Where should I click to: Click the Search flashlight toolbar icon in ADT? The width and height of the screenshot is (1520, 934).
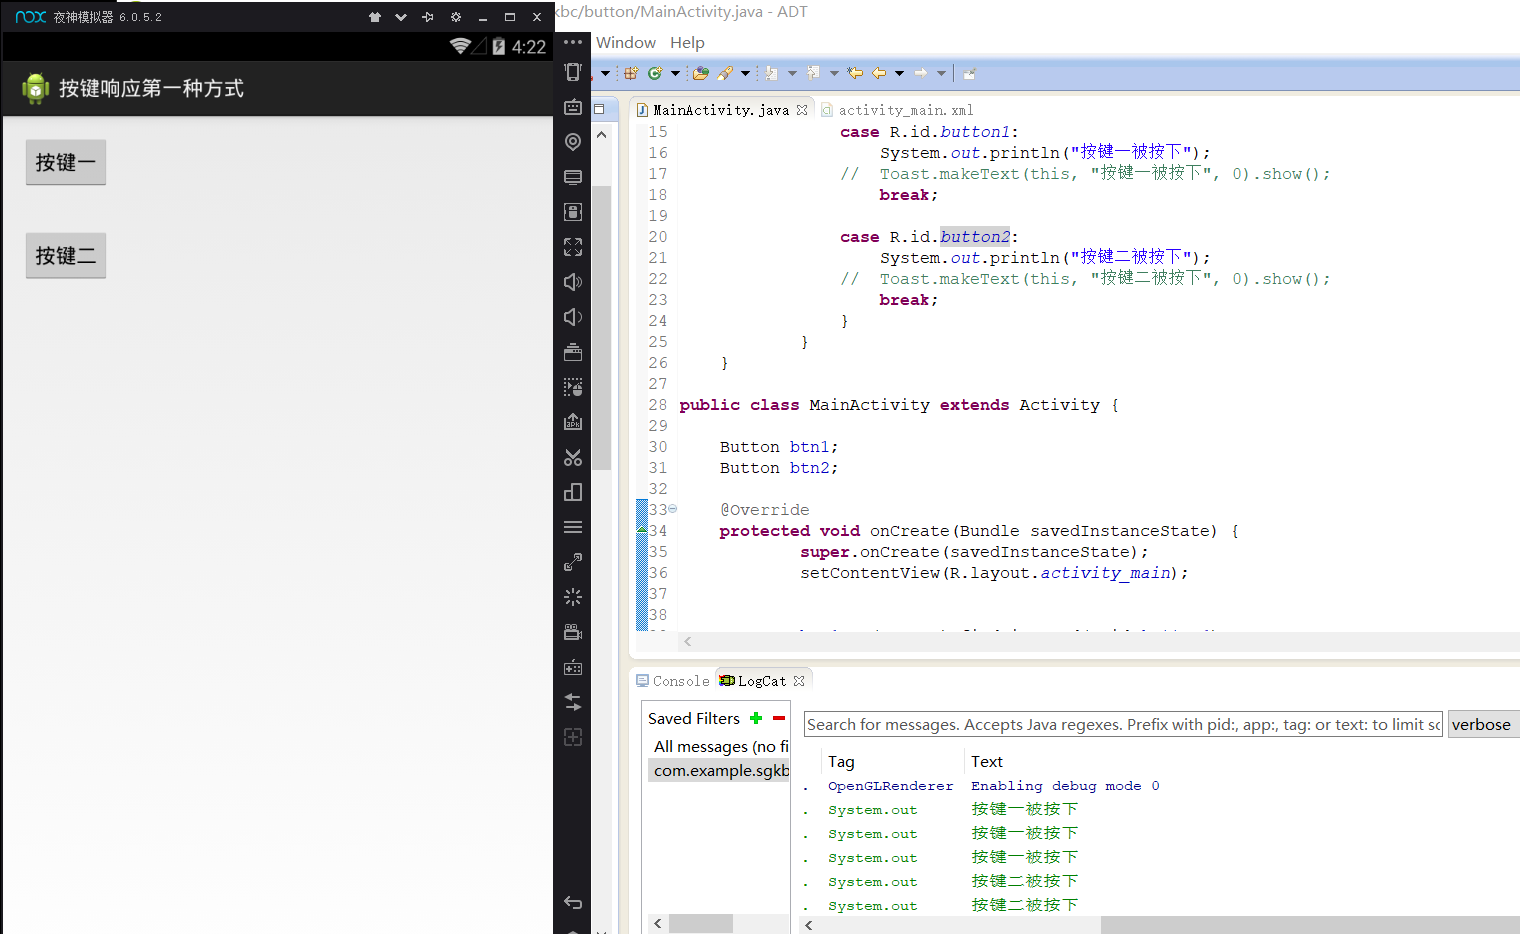pyautogui.click(x=725, y=73)
